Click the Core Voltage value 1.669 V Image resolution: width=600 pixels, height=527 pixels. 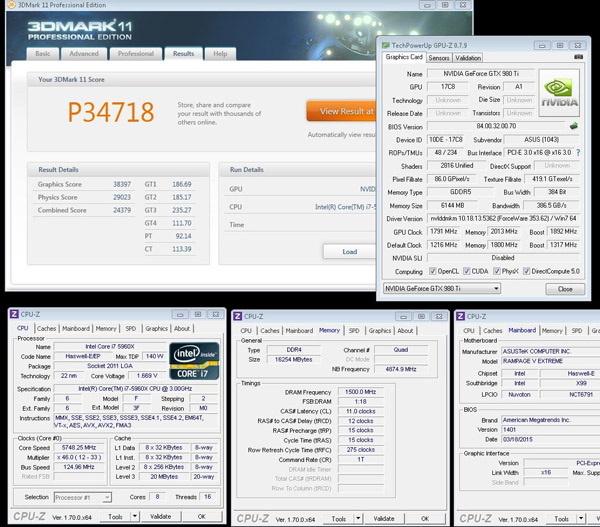click(147, 375)
